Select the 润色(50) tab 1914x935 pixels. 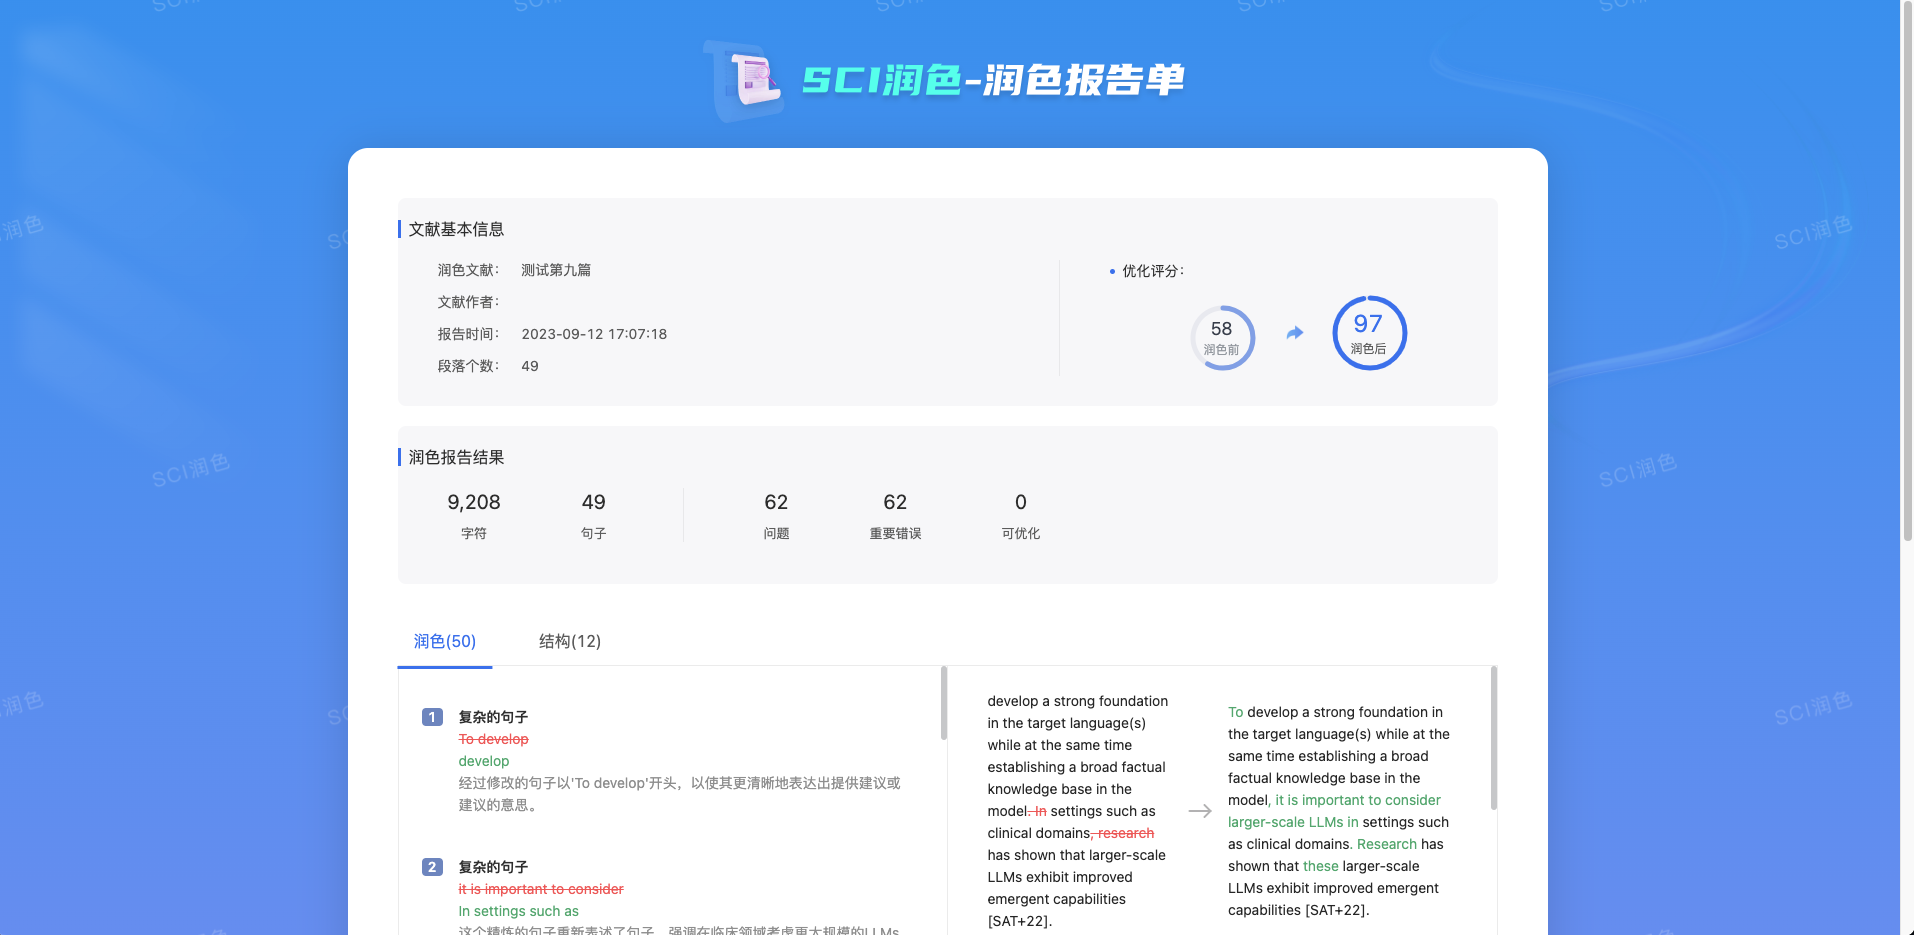[443, 641]
